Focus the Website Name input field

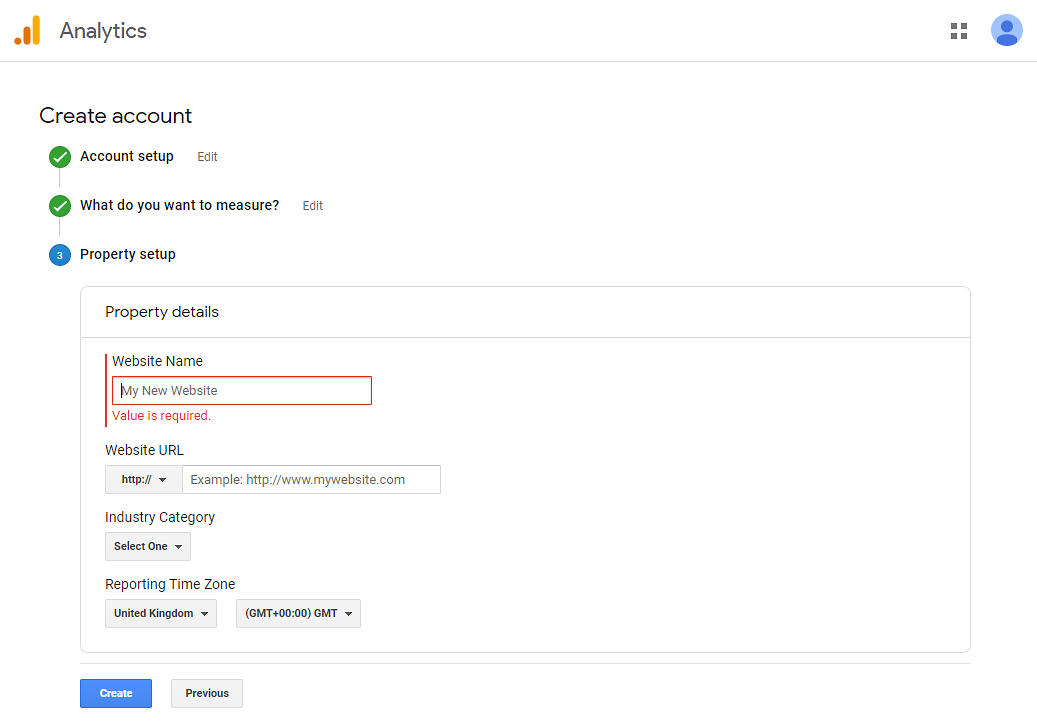(242, 391)
